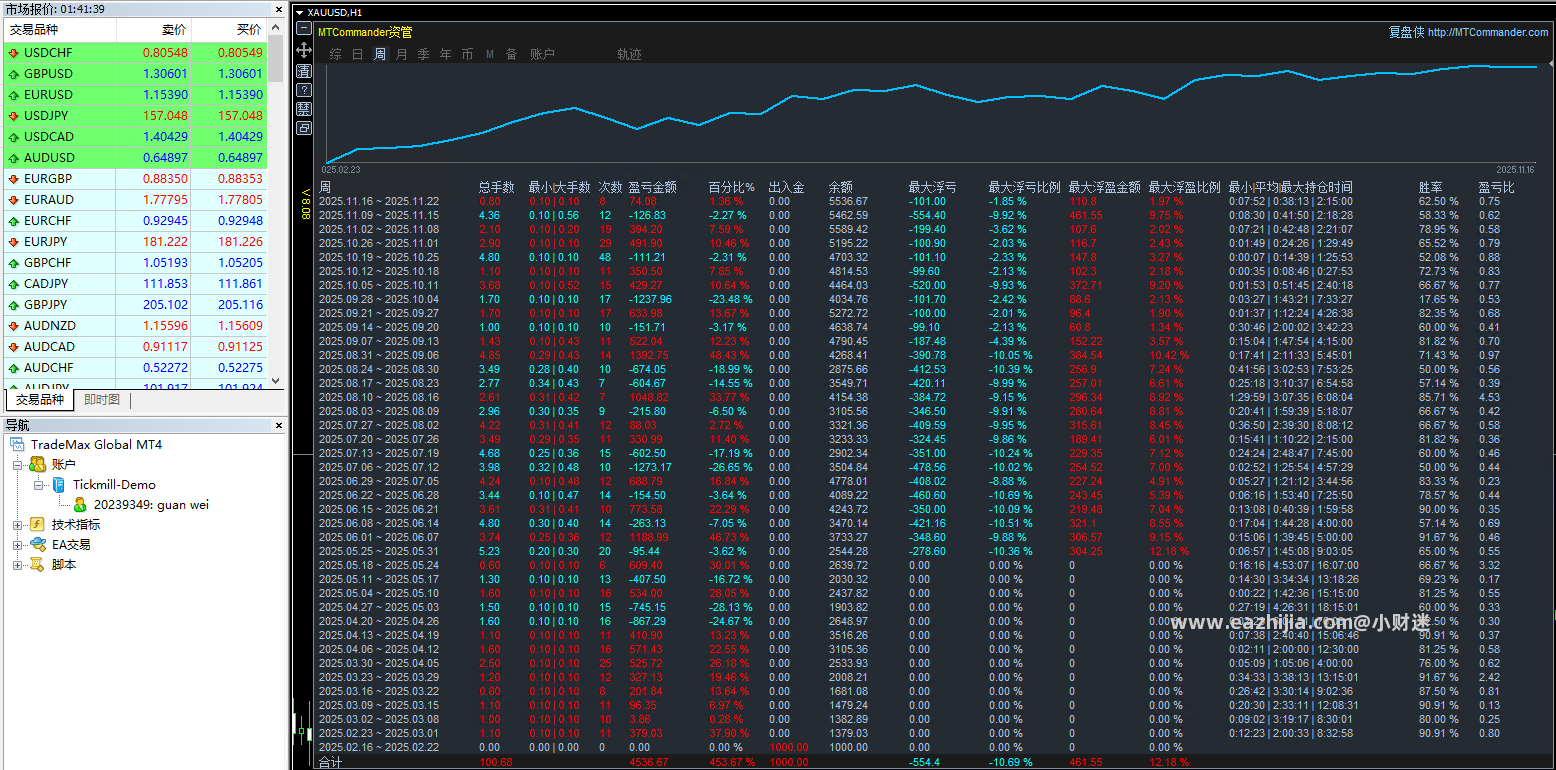Viewport: 1556px width, 770px height.
Task: Close the 导航 navigator panel
Action: [x=277, y=425]
